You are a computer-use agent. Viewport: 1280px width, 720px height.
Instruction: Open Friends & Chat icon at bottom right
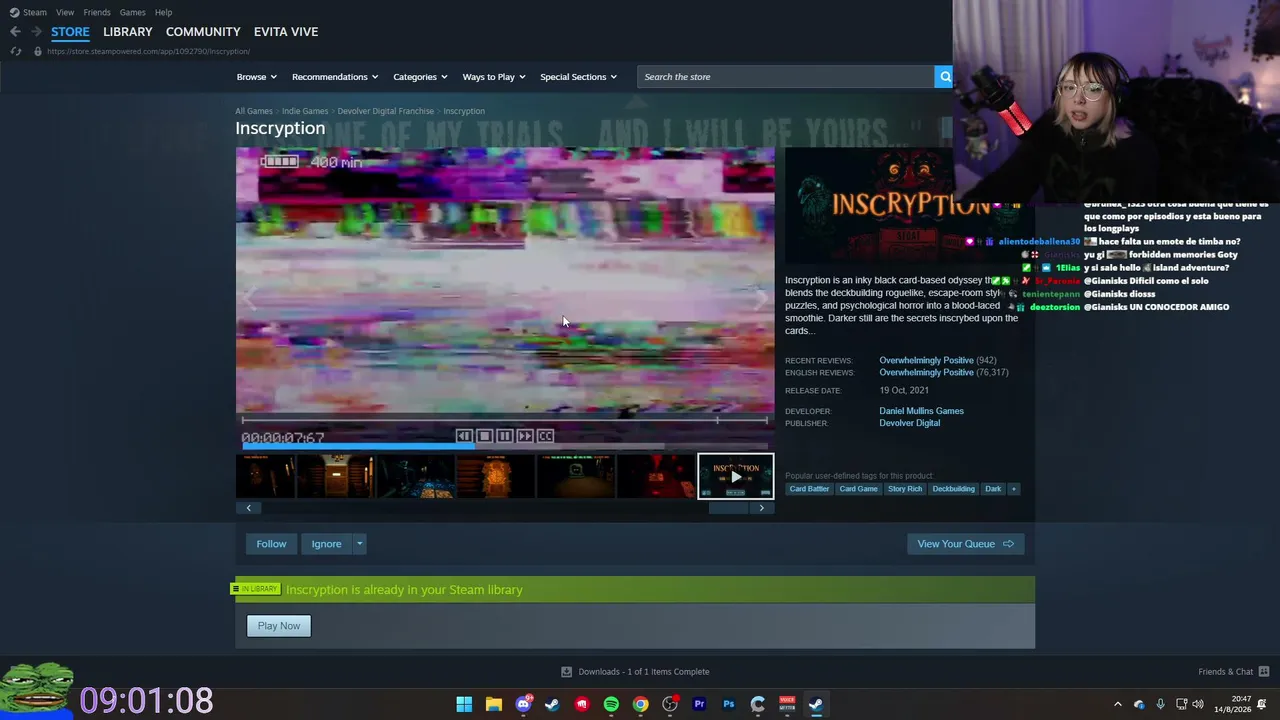(x=1264, y=672)
